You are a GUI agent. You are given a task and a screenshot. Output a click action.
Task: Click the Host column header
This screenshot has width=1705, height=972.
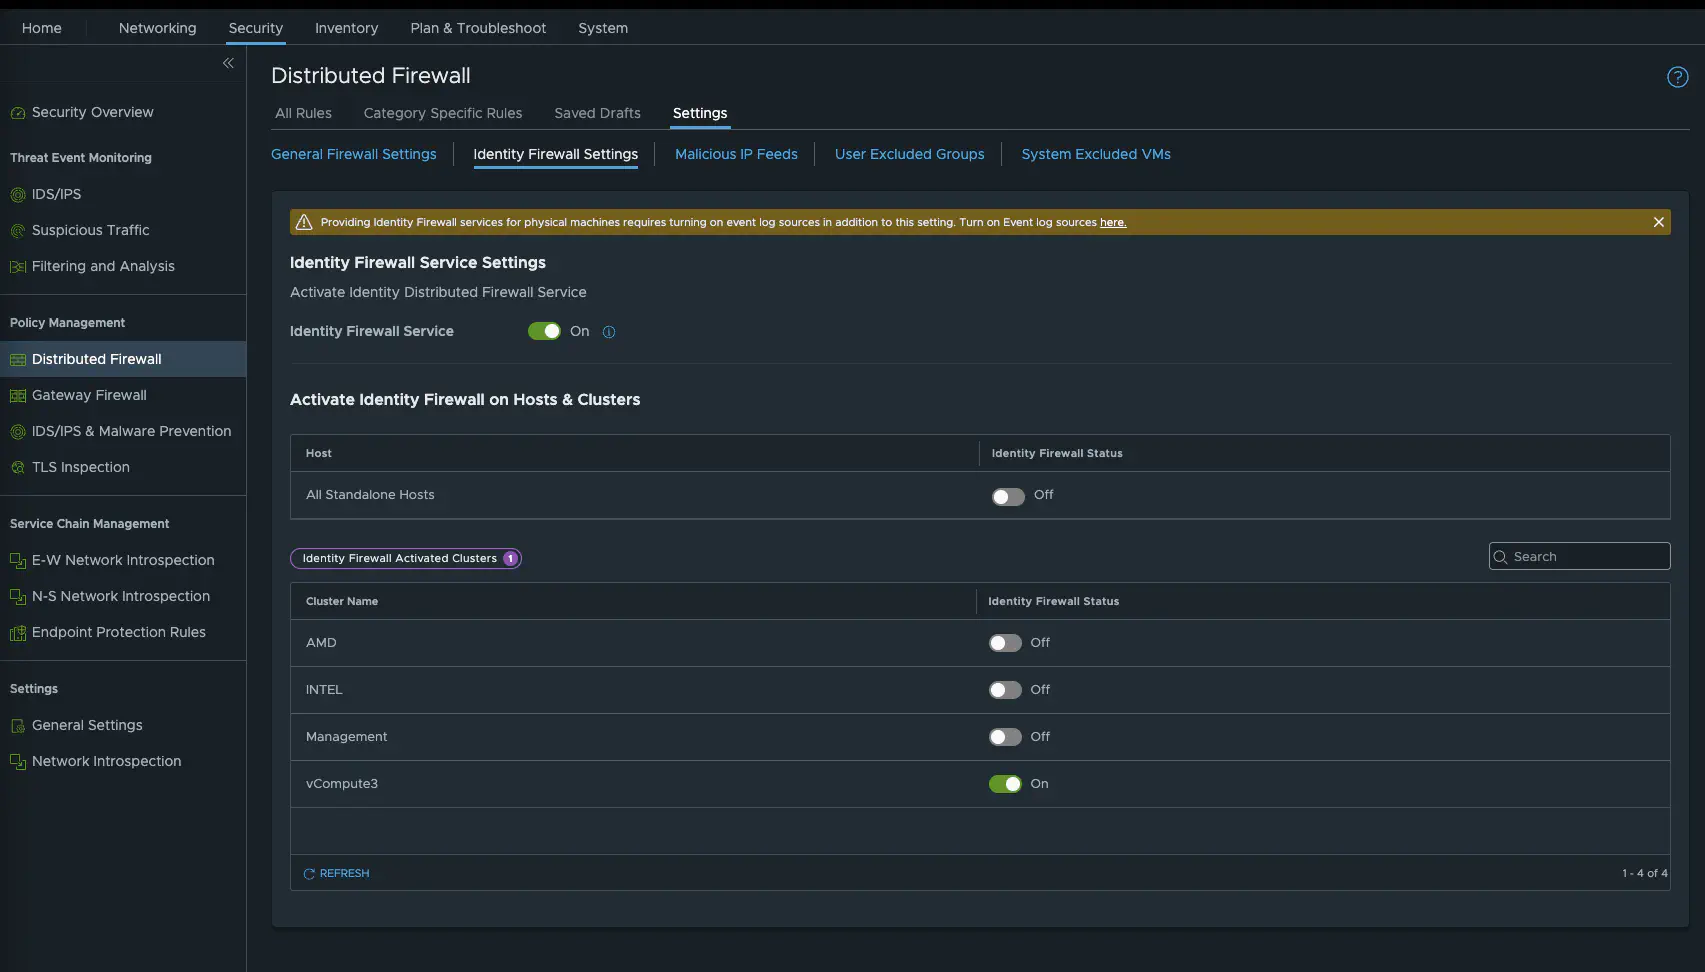319,453
